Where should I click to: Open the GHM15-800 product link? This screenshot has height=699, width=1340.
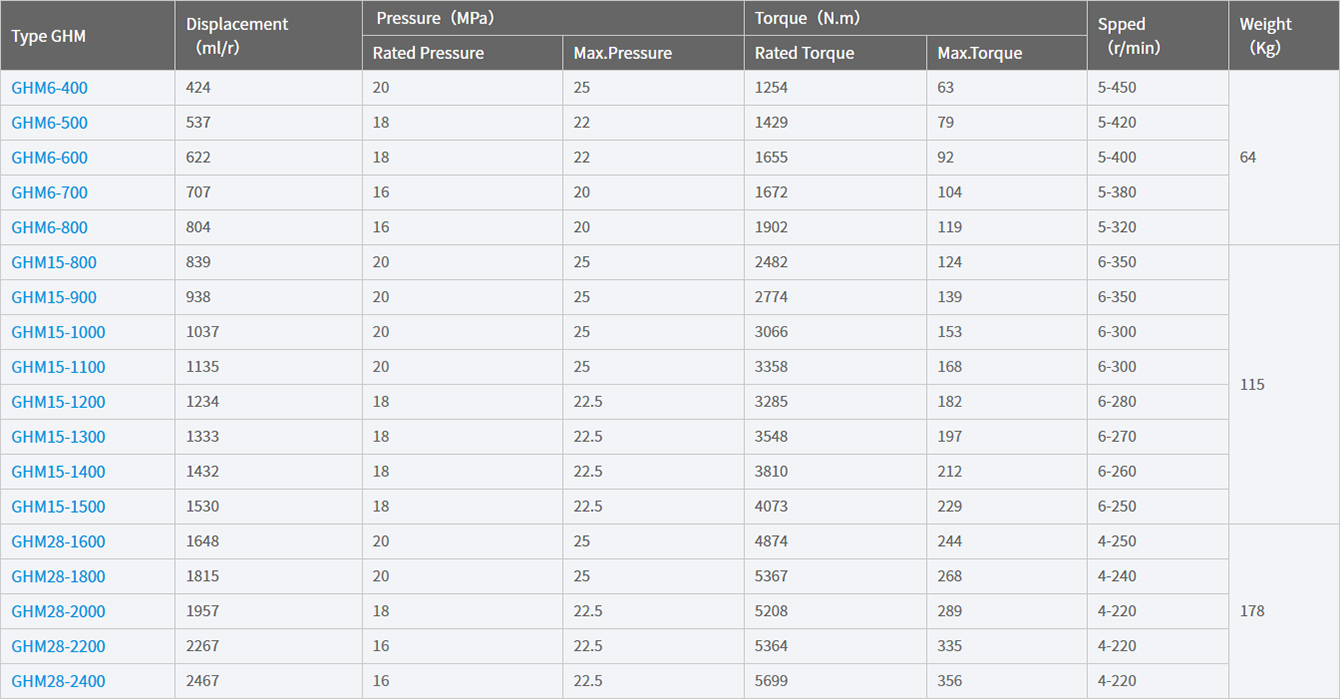(54, 262)
